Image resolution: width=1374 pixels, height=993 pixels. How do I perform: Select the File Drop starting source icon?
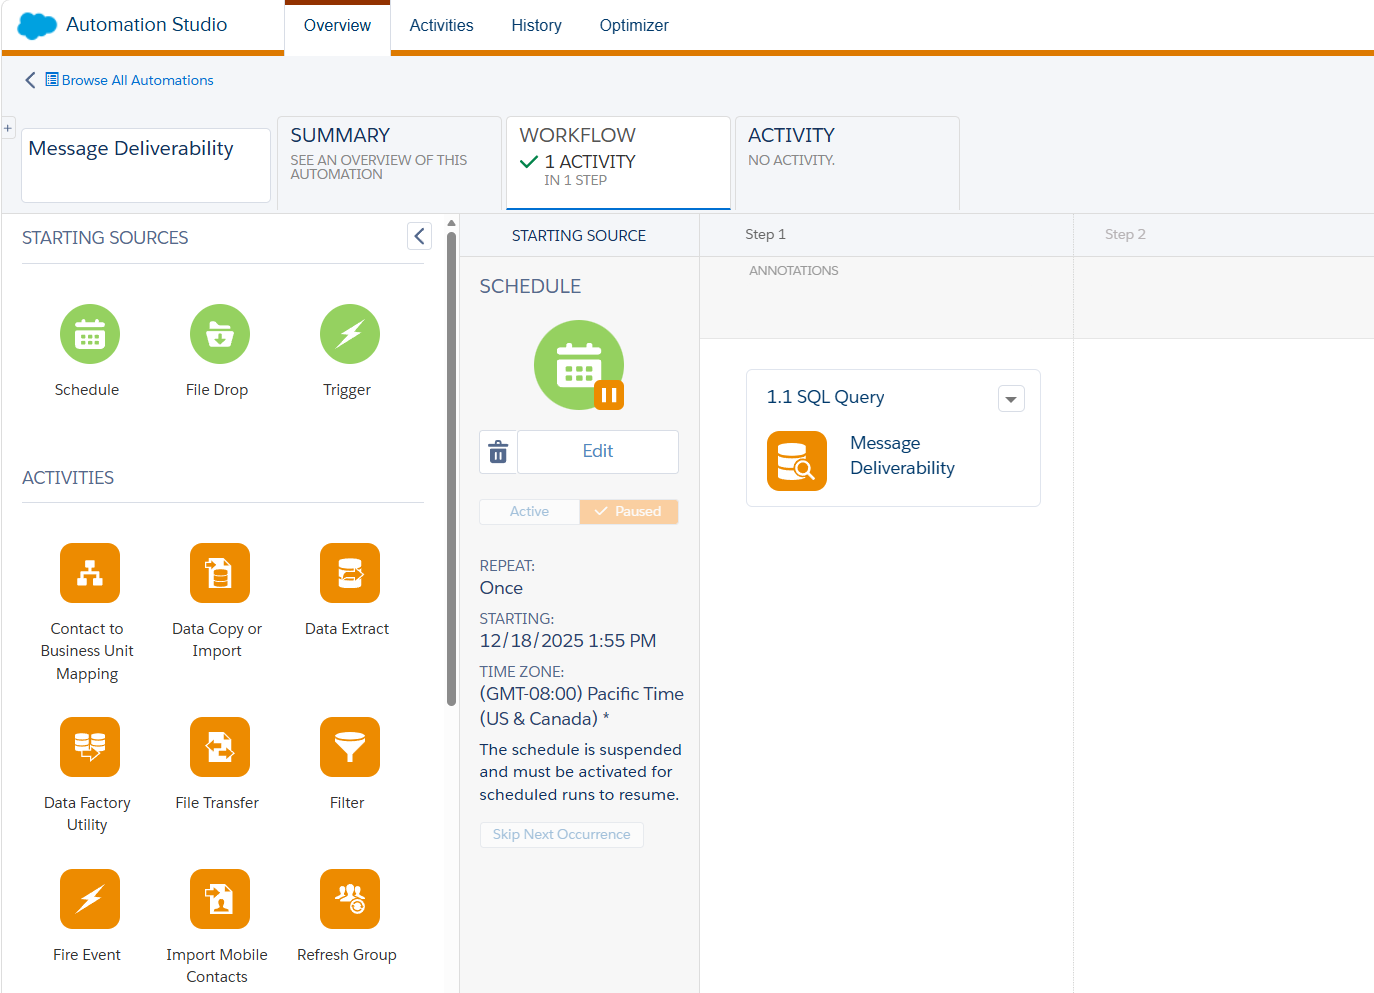tap(219, 334)
